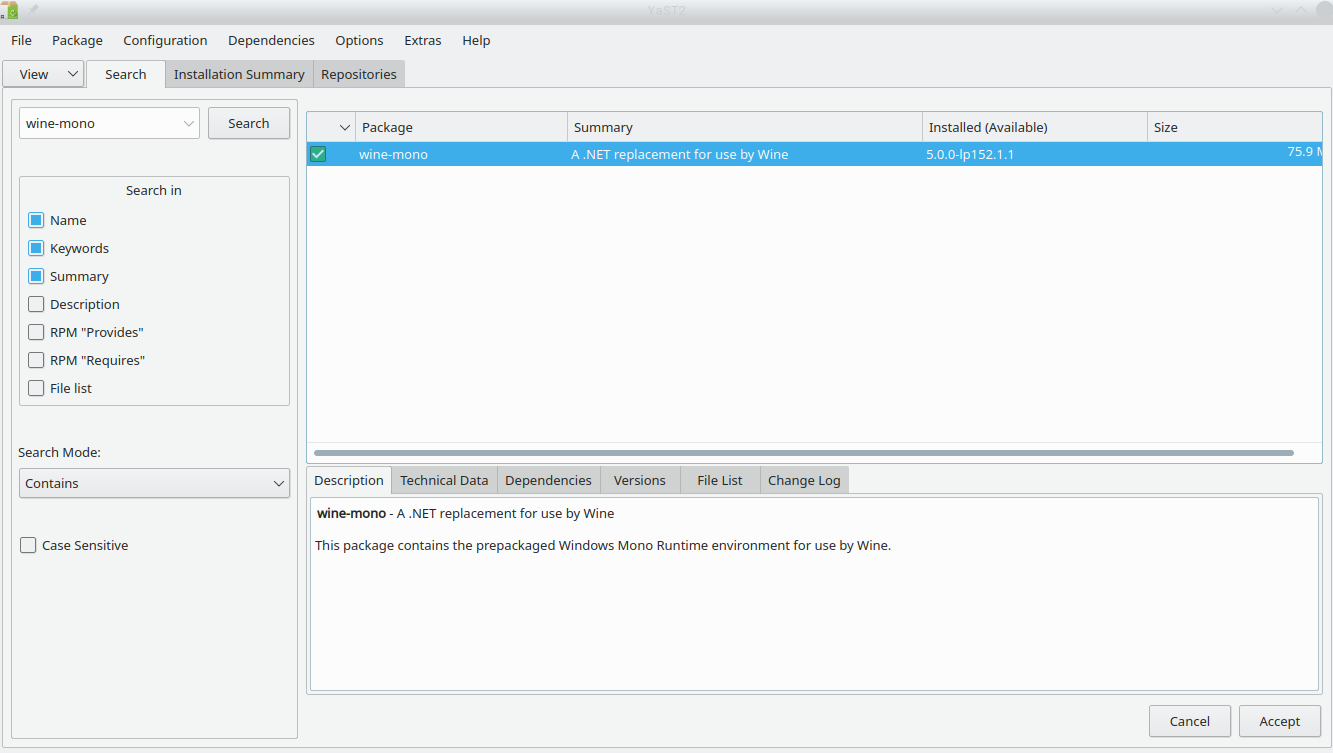Screen dimensions: 1333x753
Task: Select the wine-mono package row name
Action: tap(393, 154)
